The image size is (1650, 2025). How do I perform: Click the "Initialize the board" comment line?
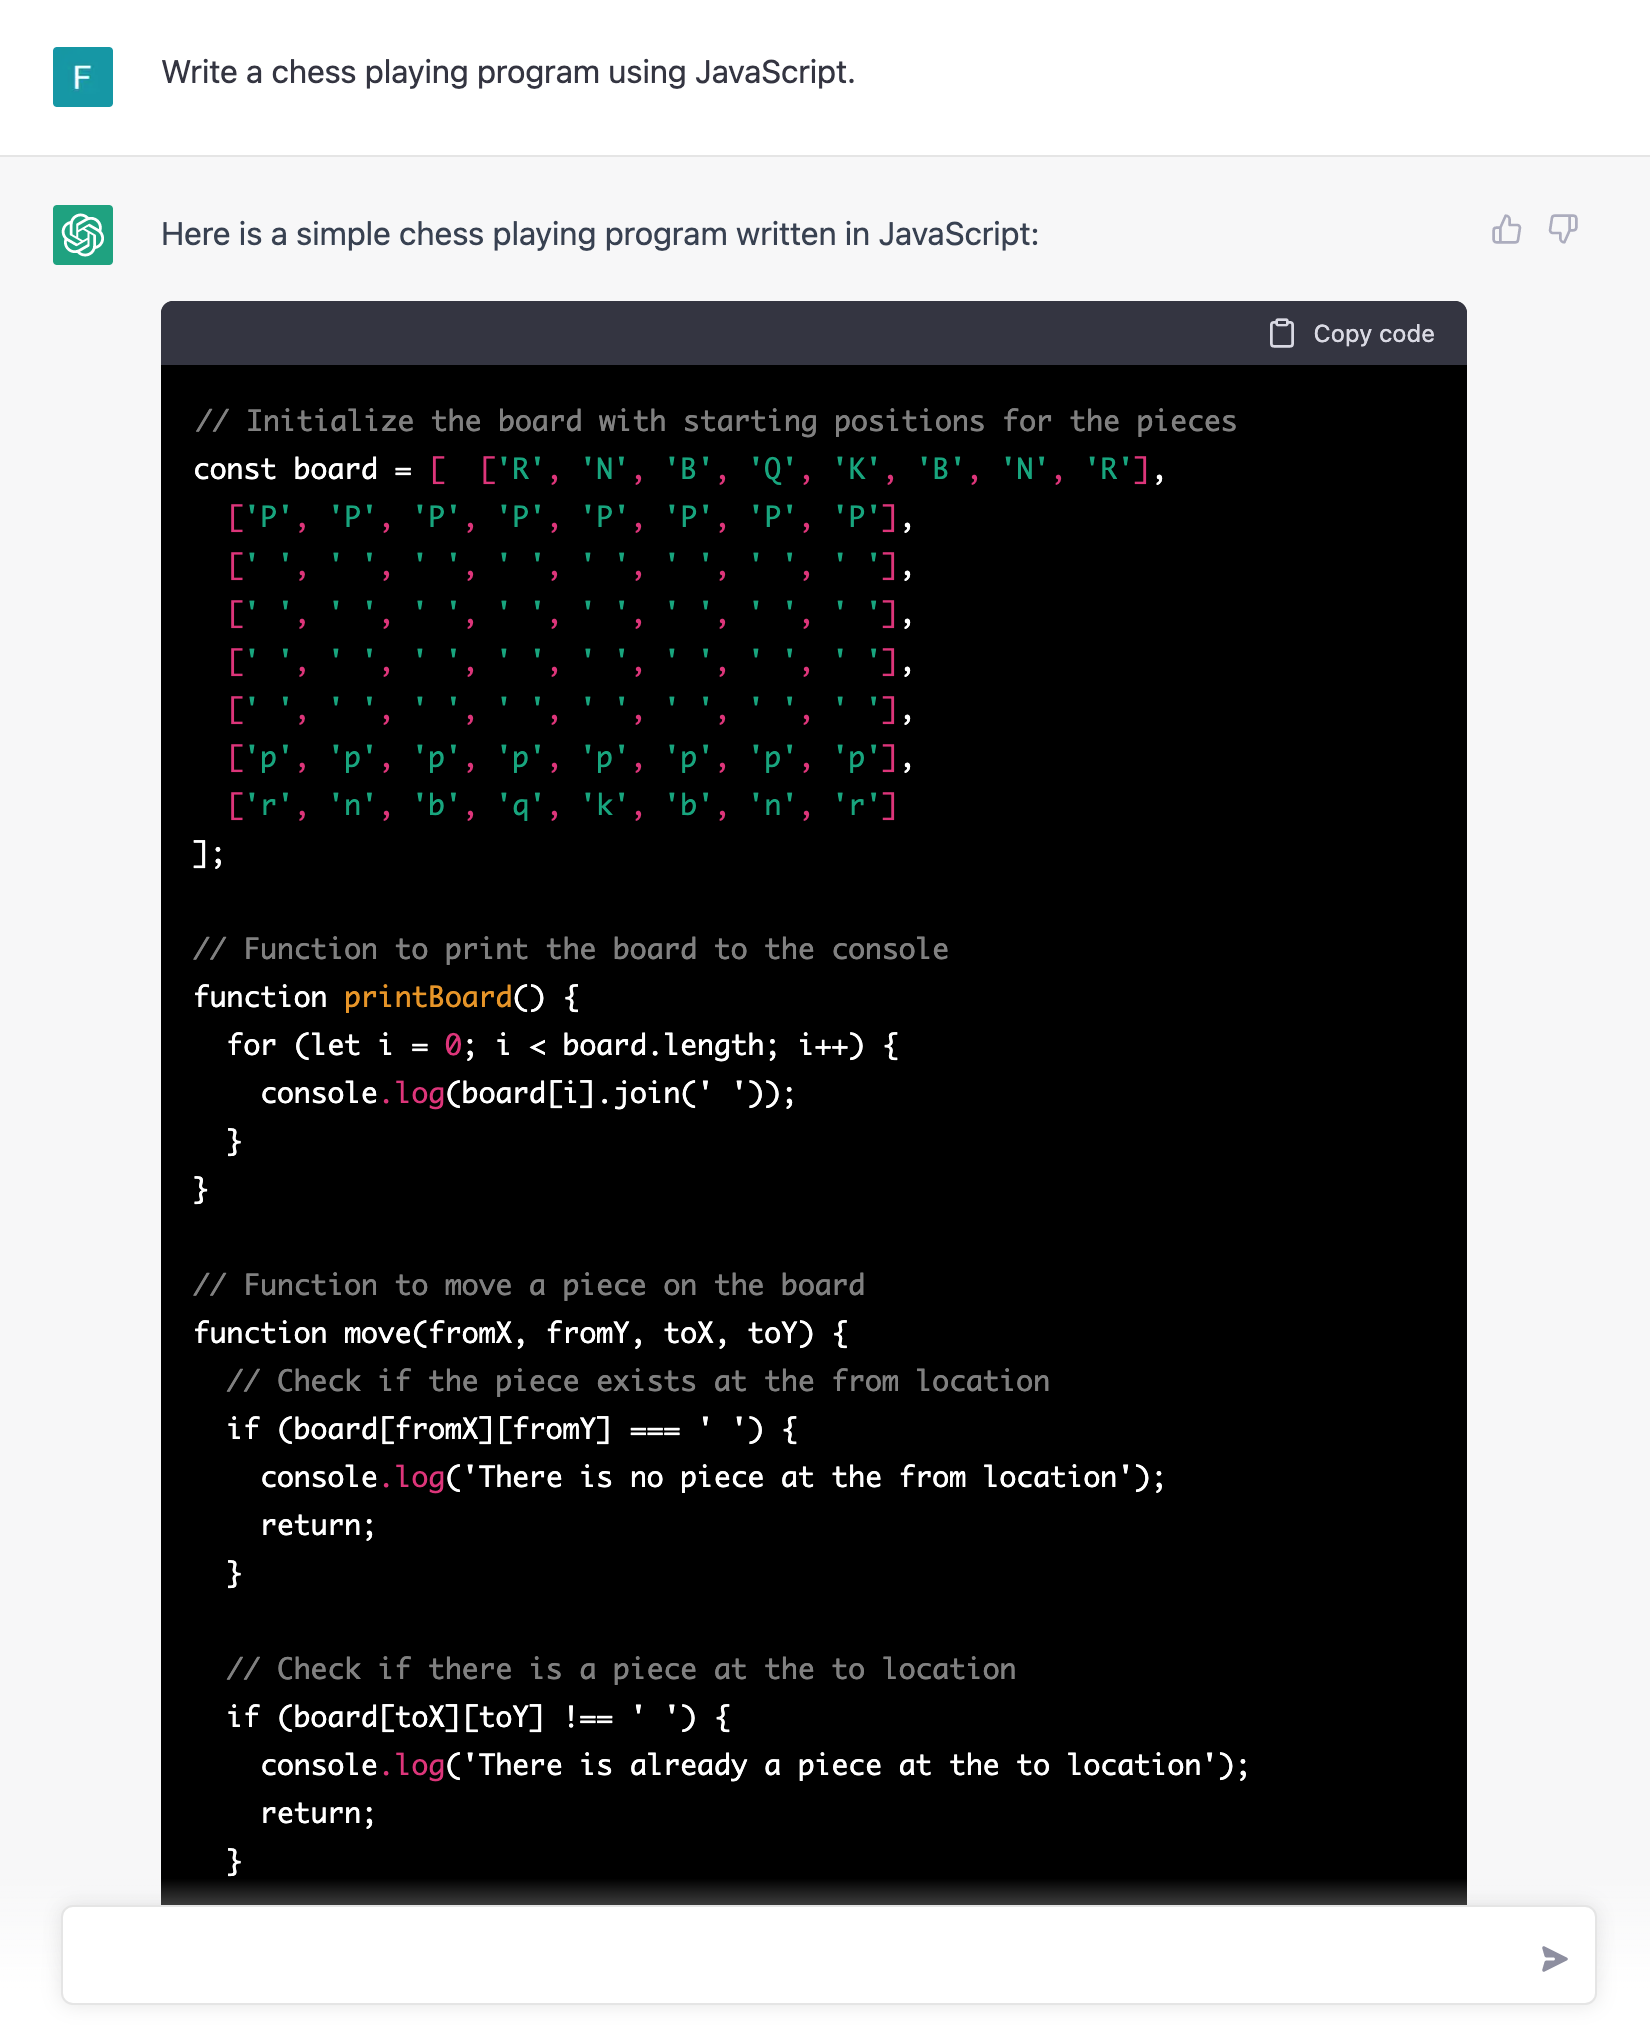coord(715,421)
